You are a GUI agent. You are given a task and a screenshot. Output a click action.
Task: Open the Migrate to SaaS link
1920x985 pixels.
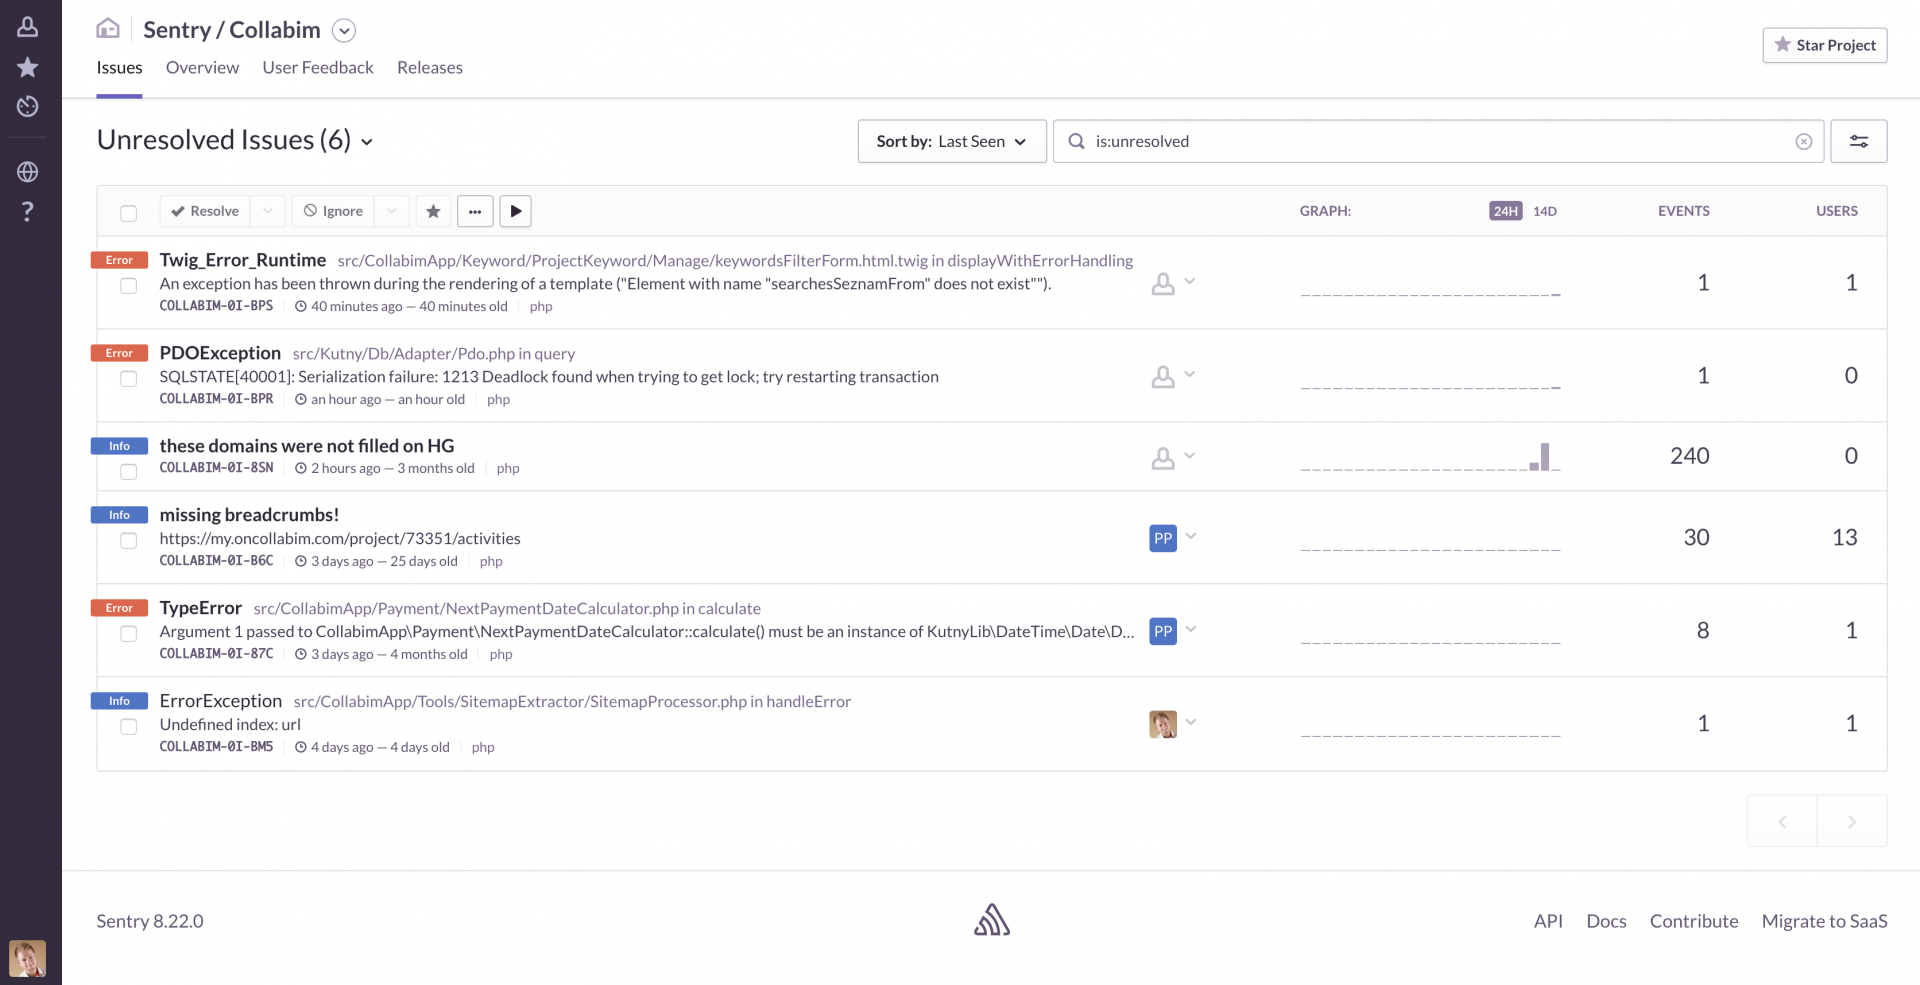(1824, 921)
